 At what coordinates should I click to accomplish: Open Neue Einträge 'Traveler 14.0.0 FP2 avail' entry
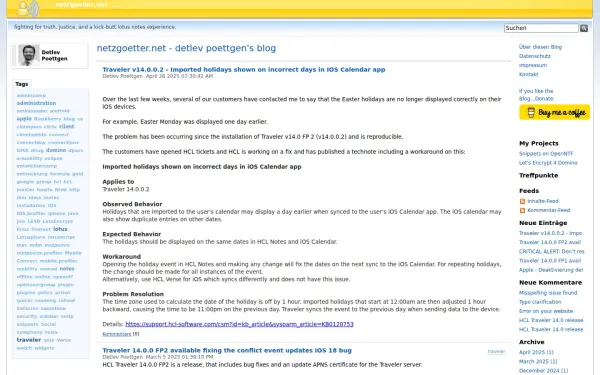coord(550,243)
